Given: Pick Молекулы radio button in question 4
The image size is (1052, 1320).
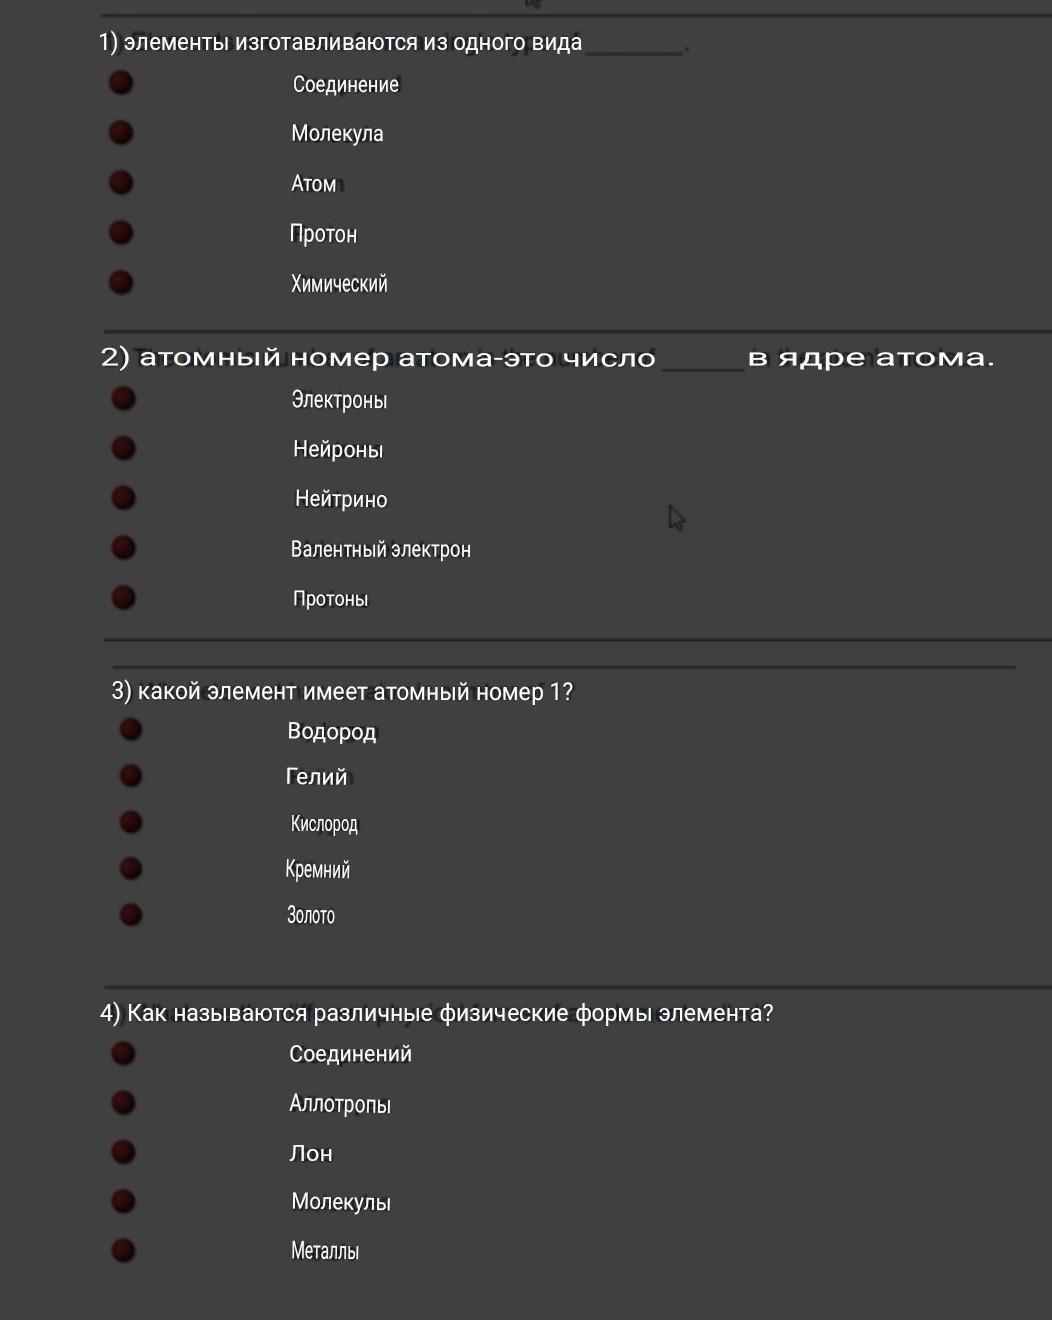Looking at the screenshot, I should pos(123,1200).
